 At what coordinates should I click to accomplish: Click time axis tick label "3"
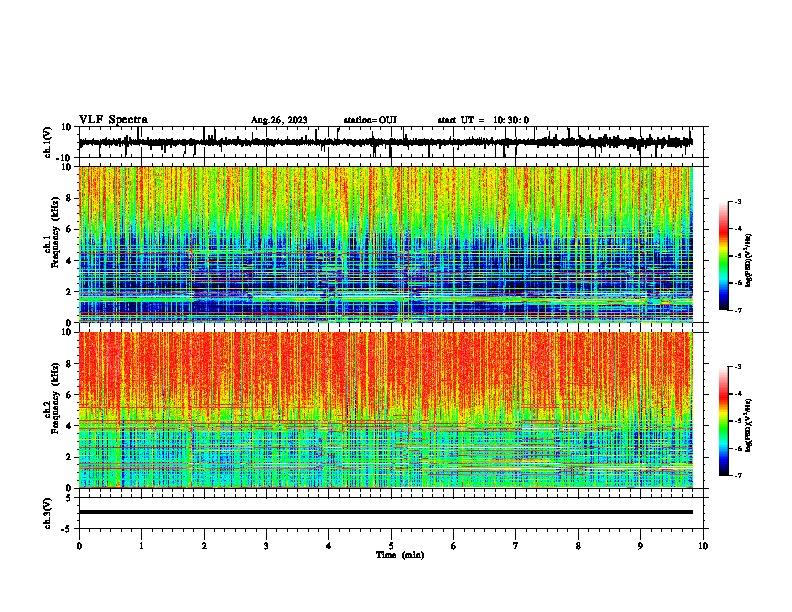pos(266,546)
